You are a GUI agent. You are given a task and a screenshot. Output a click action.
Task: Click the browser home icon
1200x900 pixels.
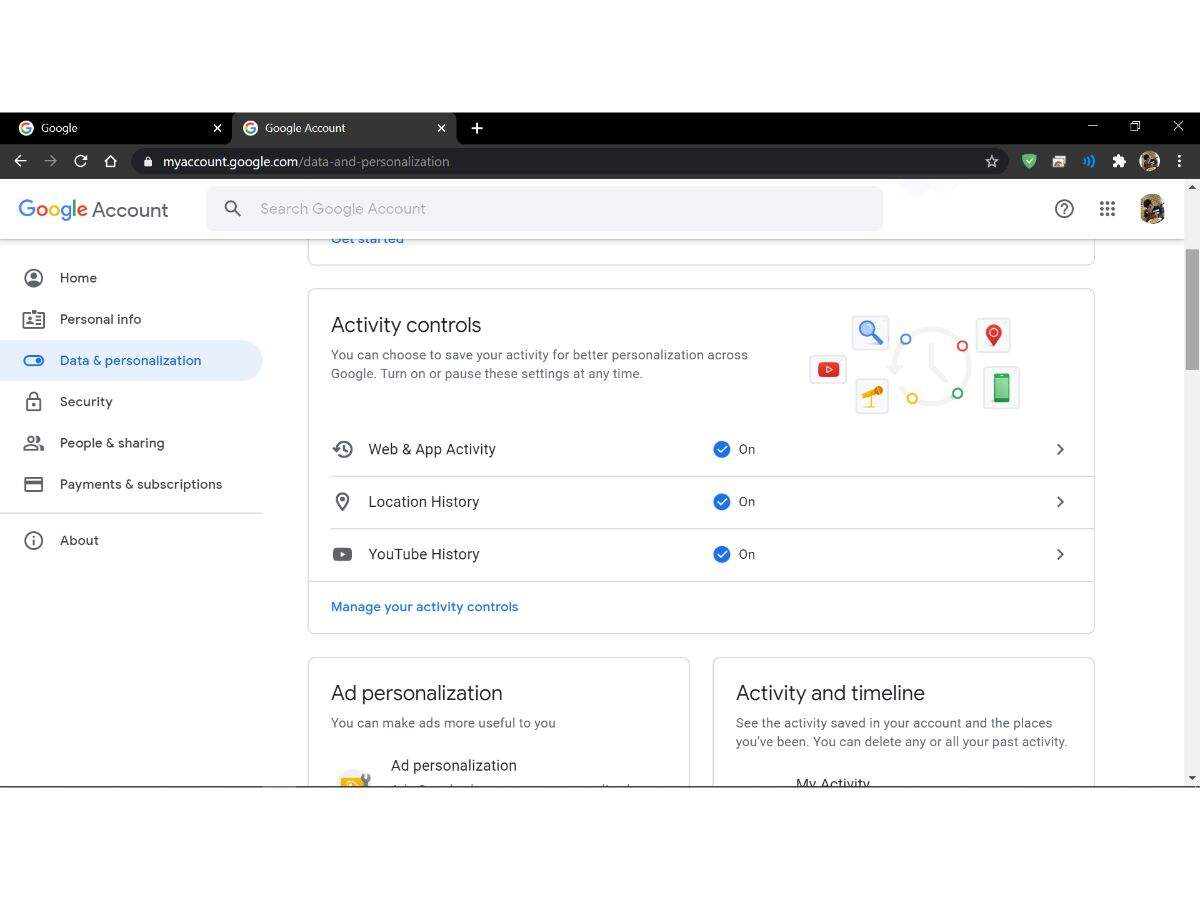click(111, 161)
